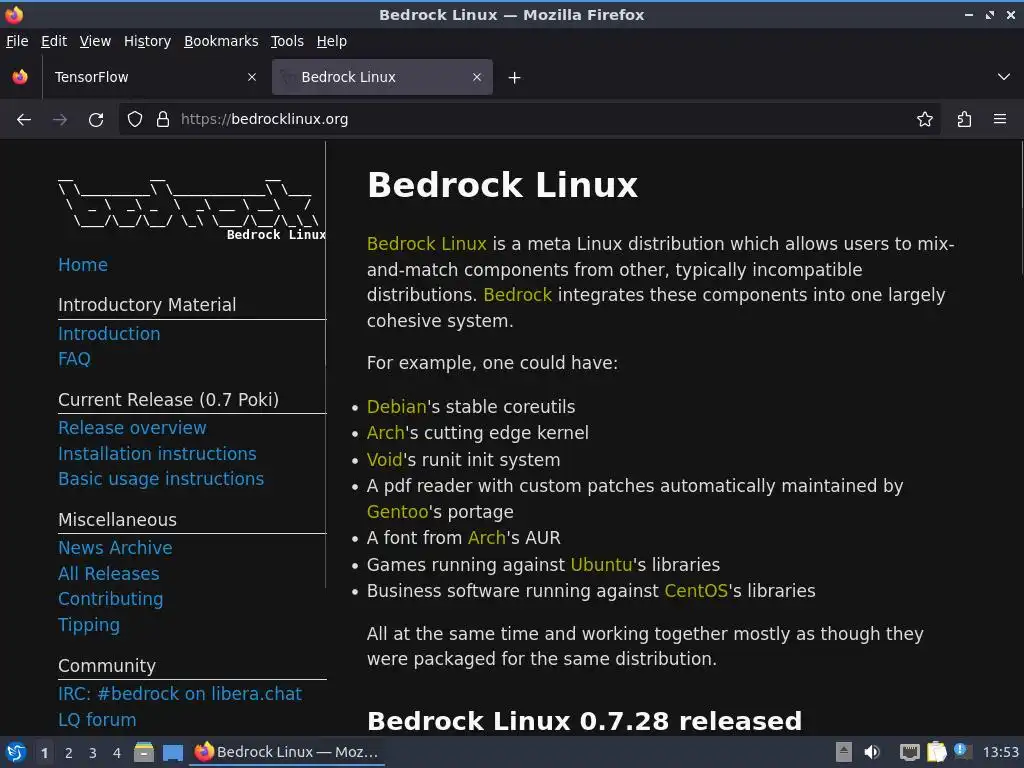The image size is (1024, 768).
Task: Click the Bedrock Linux ASCII art logo
Action: coord(192,209)
